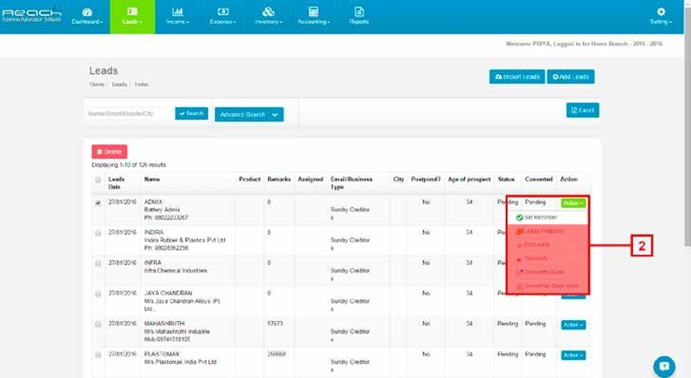Open the Accounting calculator icon
Viewport: 691px width, 378px height.
[313, 12]
